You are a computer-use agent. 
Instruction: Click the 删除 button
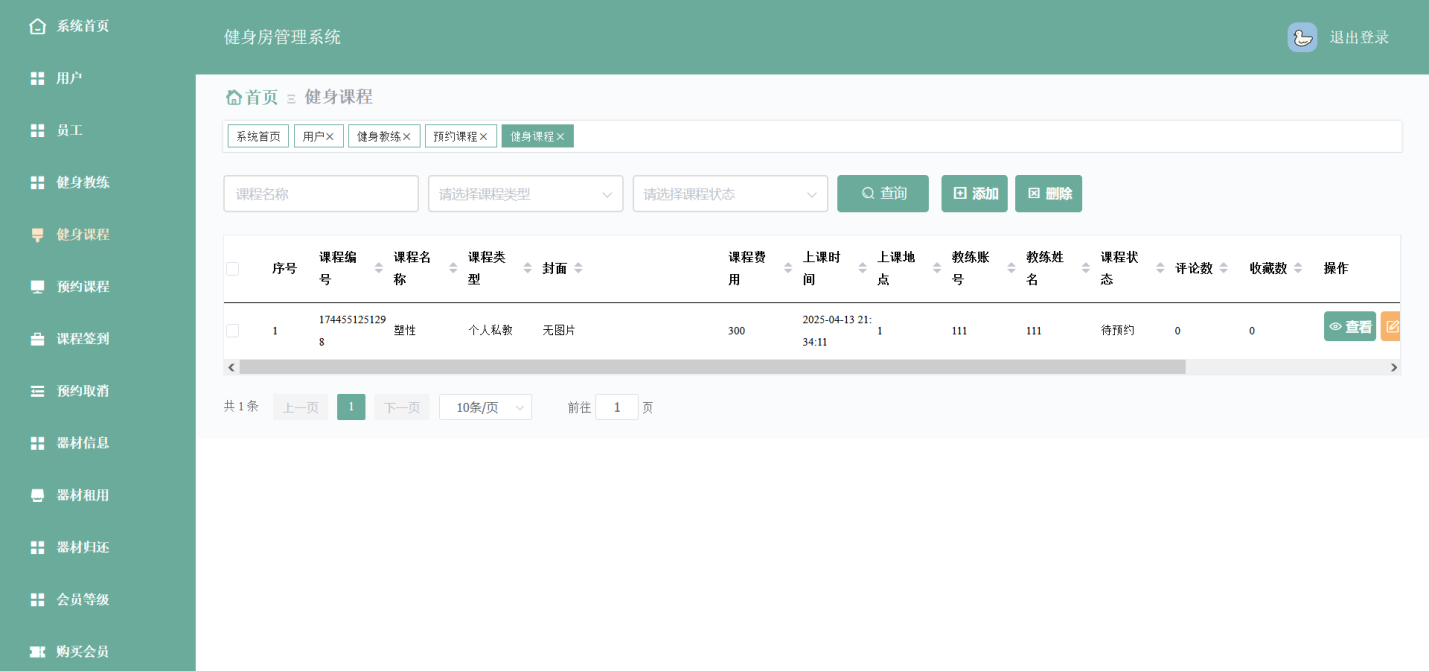[x=1048, y=194]
